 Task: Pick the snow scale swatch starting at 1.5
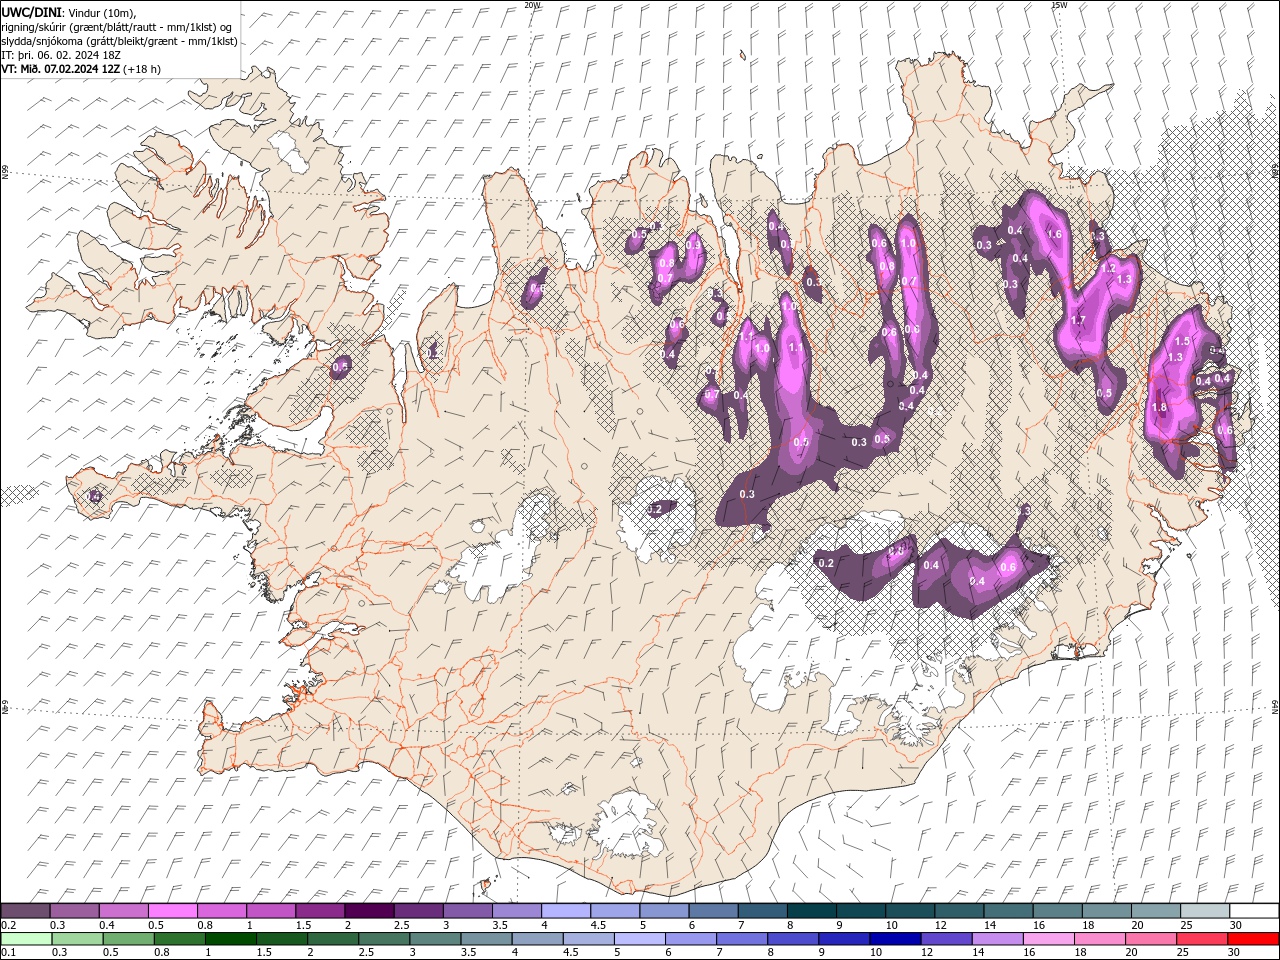[320, 911]
